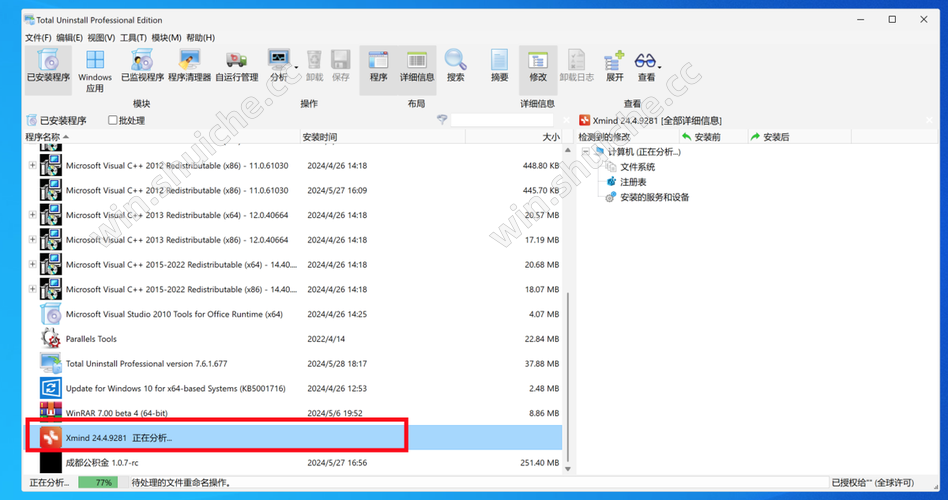948x500 pixels.
Task: Select WinRAR 7.00 beta 4 row
Action: (293, 413)
